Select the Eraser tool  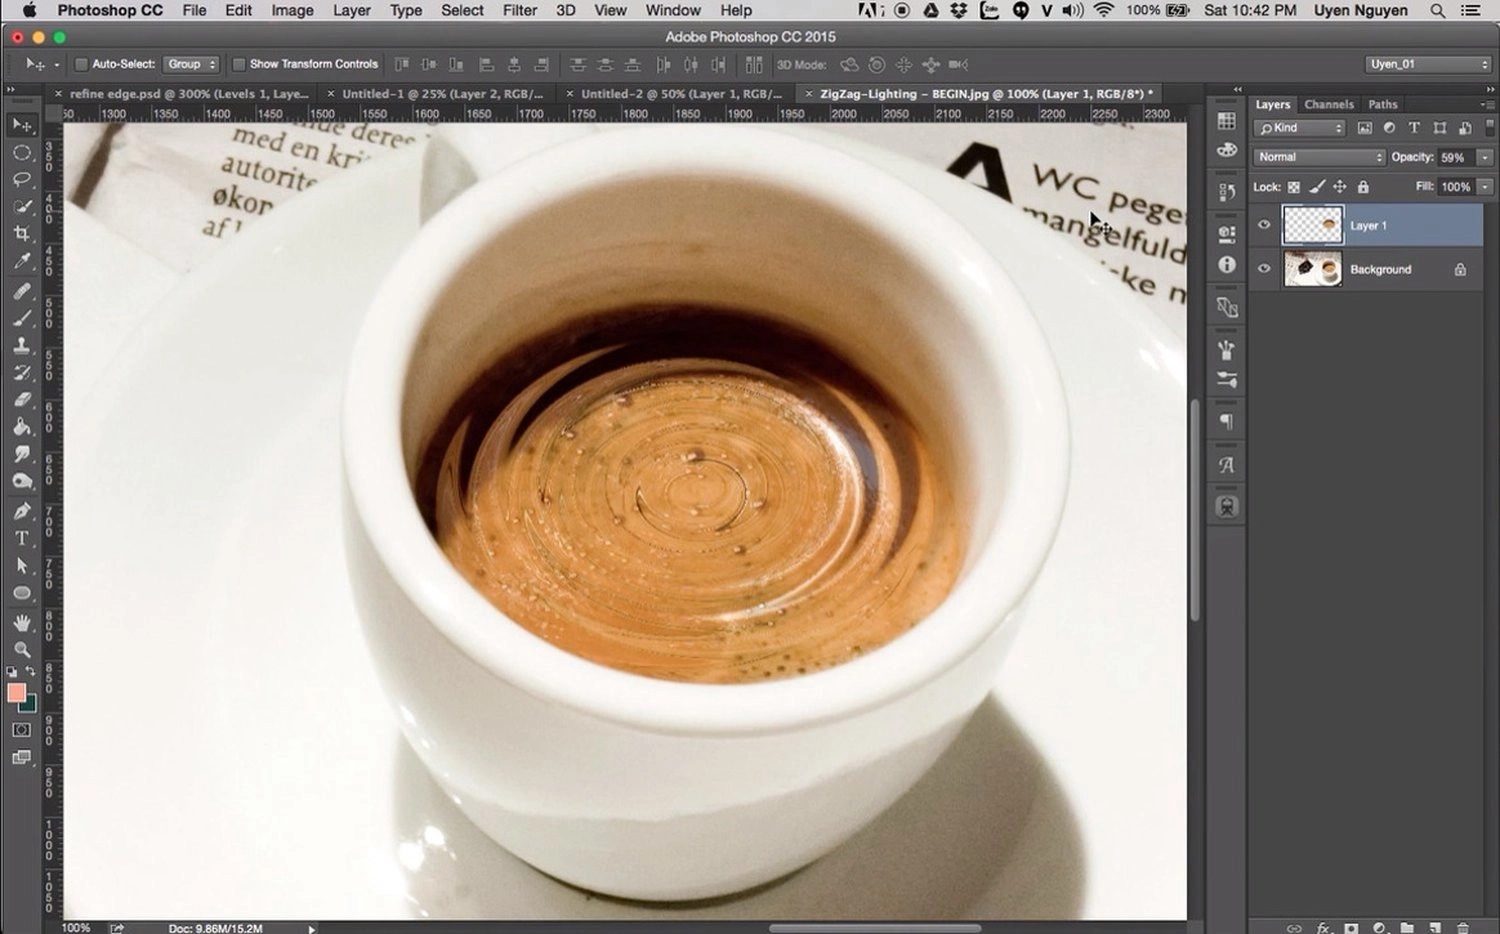pyautogui.click(x=21, y=399)
